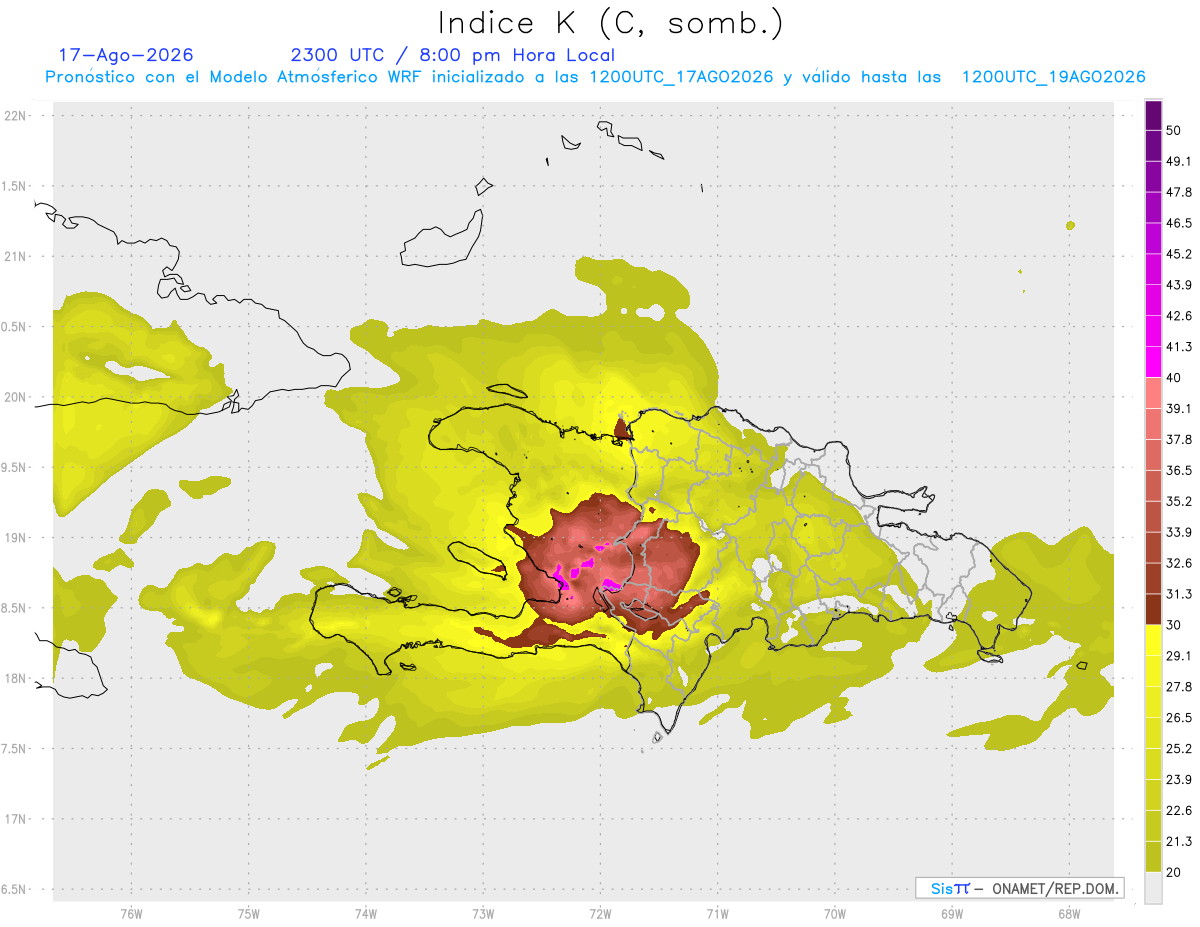Screen dimensions: 1200x927
Task: Click the "19N" latitude label
Action: [x=14, y=538]
